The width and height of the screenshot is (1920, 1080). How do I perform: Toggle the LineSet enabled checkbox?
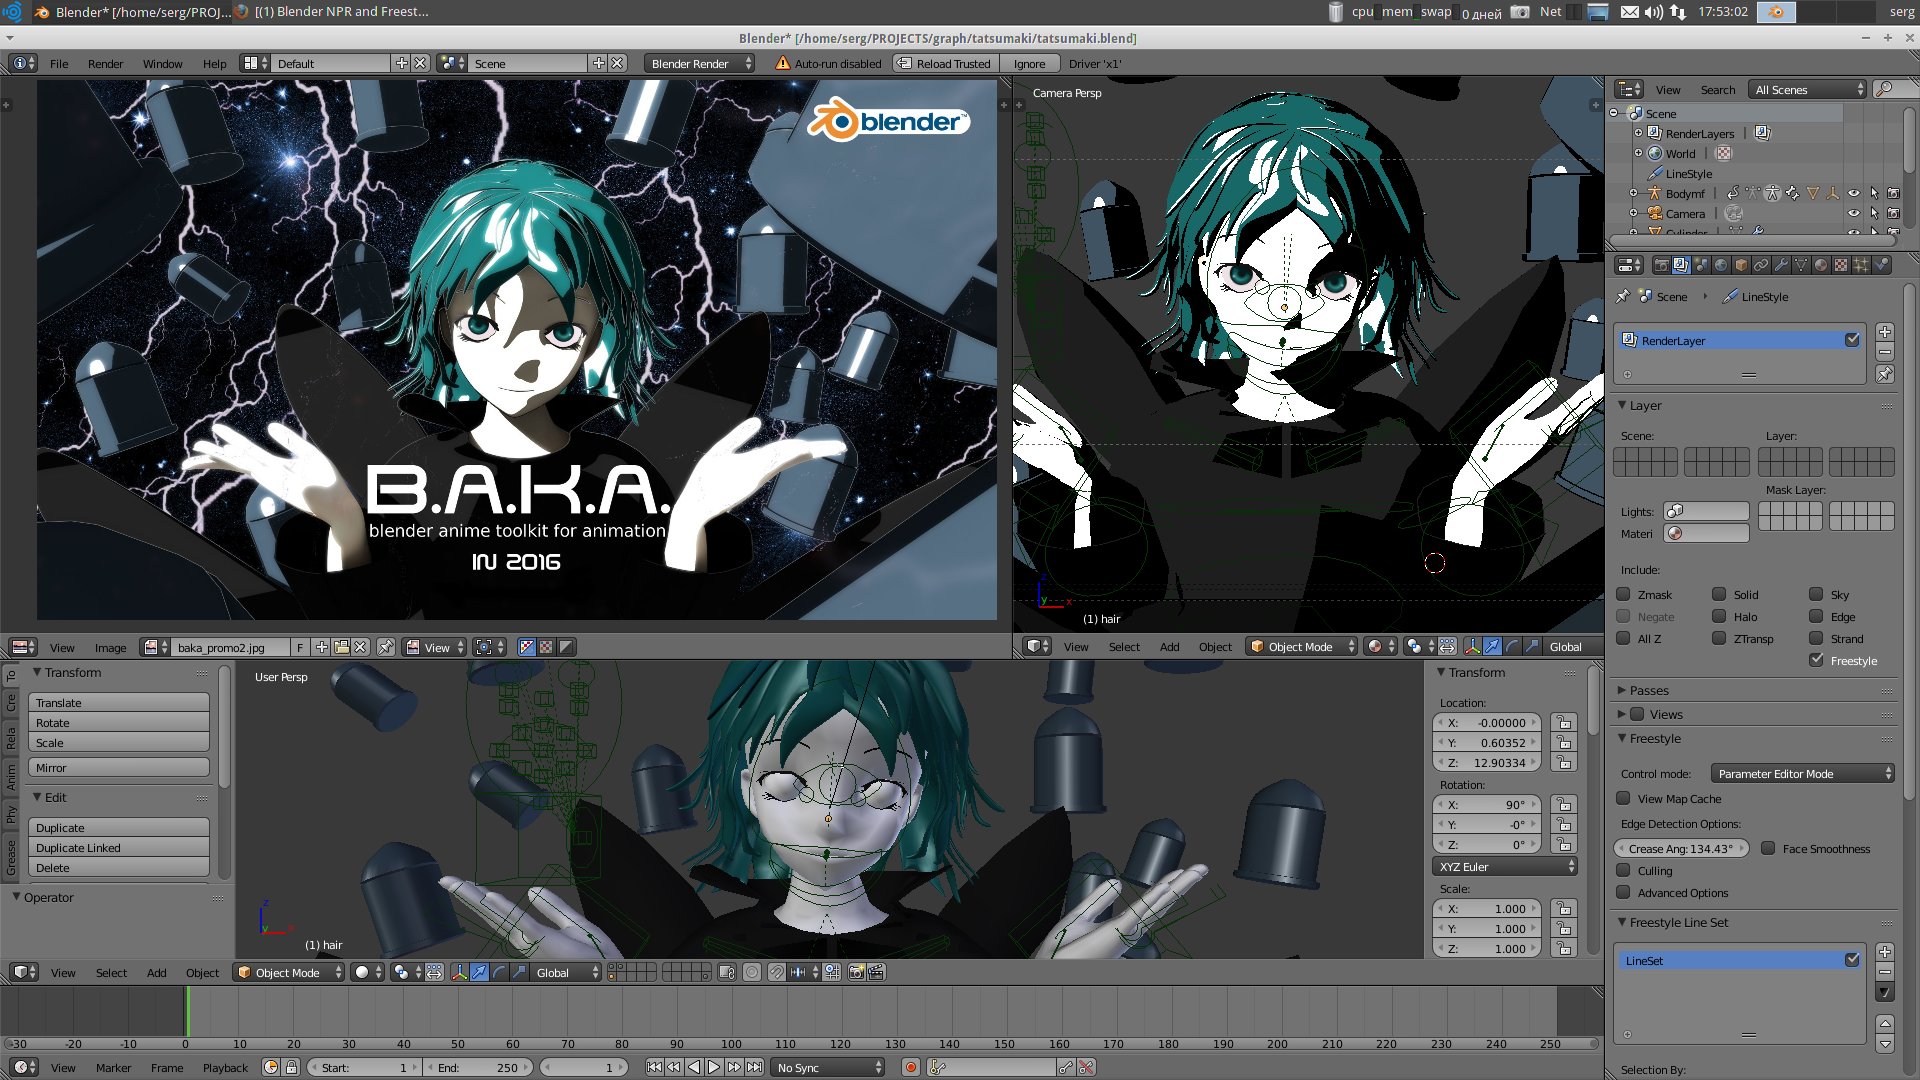(1852, 960)
